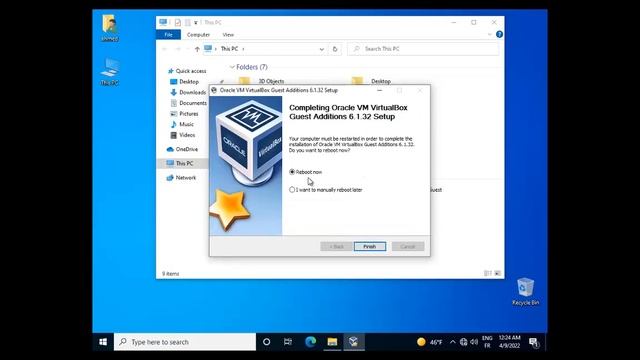Screen dimensions: 640x360
Task: Collapse the File Explorer ribbon chevron
Action: coord(489,35)
